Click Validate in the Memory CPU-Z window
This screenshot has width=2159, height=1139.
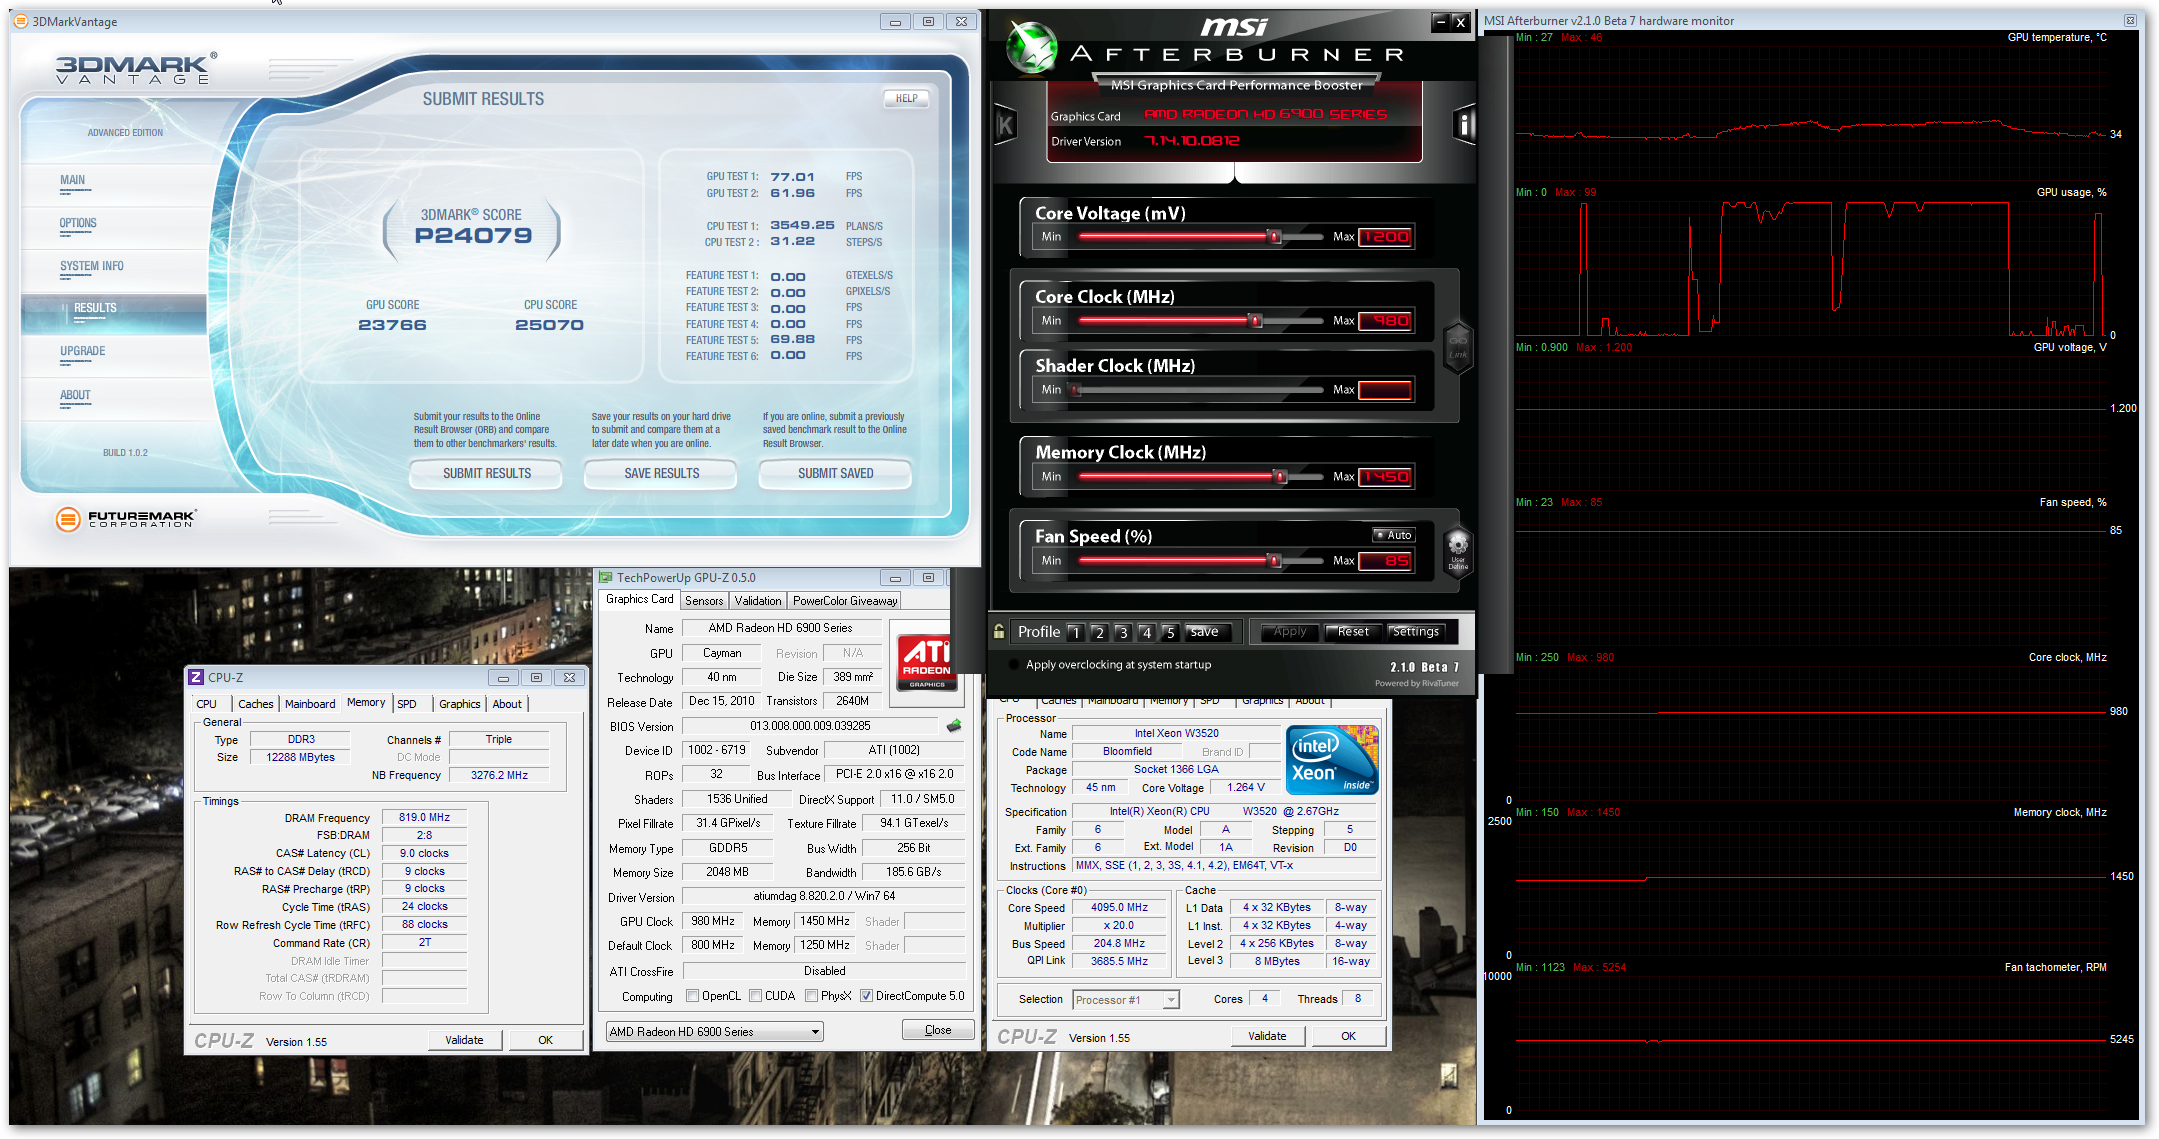click(x=464, y=1040)
